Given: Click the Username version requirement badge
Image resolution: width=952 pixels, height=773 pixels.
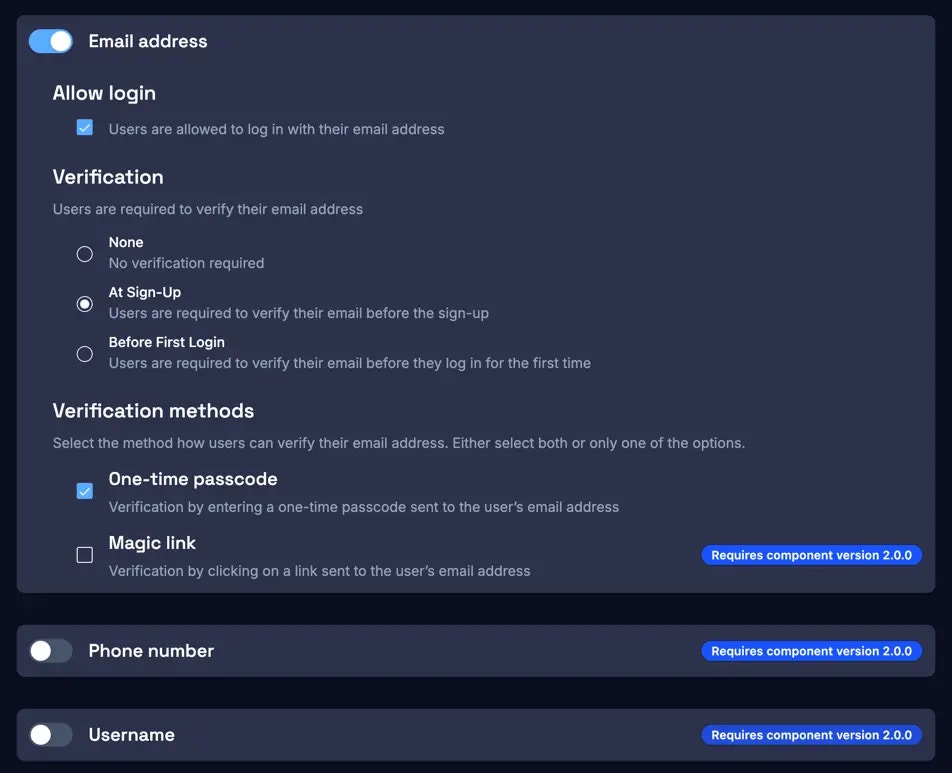Looking at the screenshot, I should point(811,735).
